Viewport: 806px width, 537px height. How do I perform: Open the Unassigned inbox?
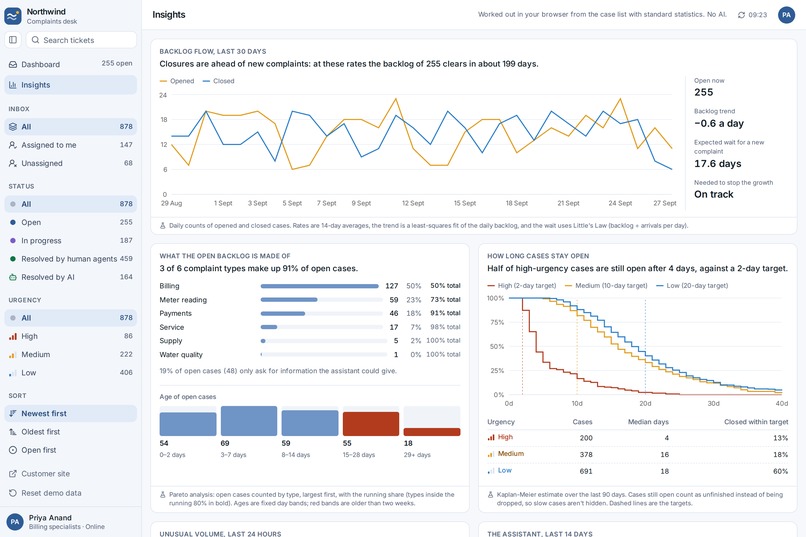71,163
